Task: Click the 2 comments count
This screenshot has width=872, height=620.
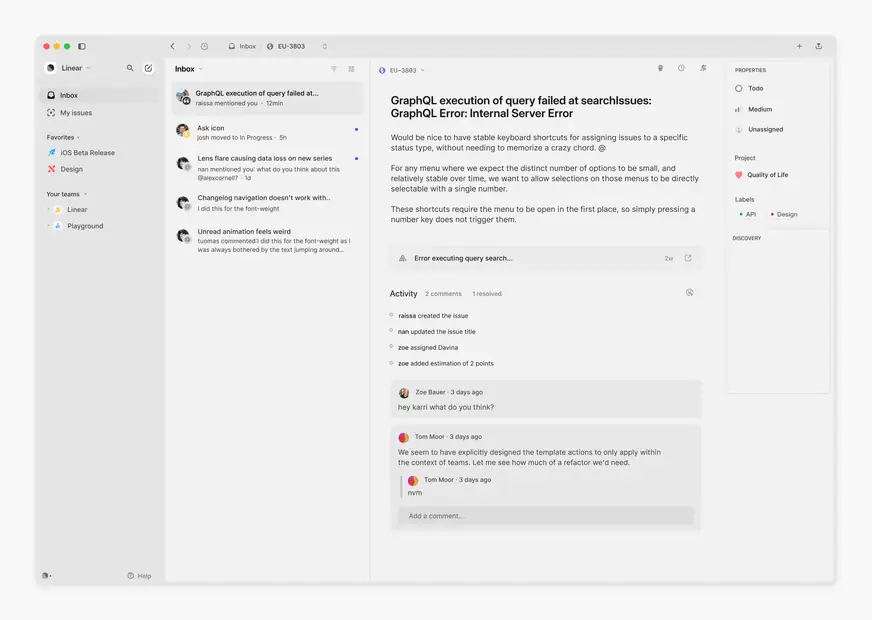Action: (443, 294)
